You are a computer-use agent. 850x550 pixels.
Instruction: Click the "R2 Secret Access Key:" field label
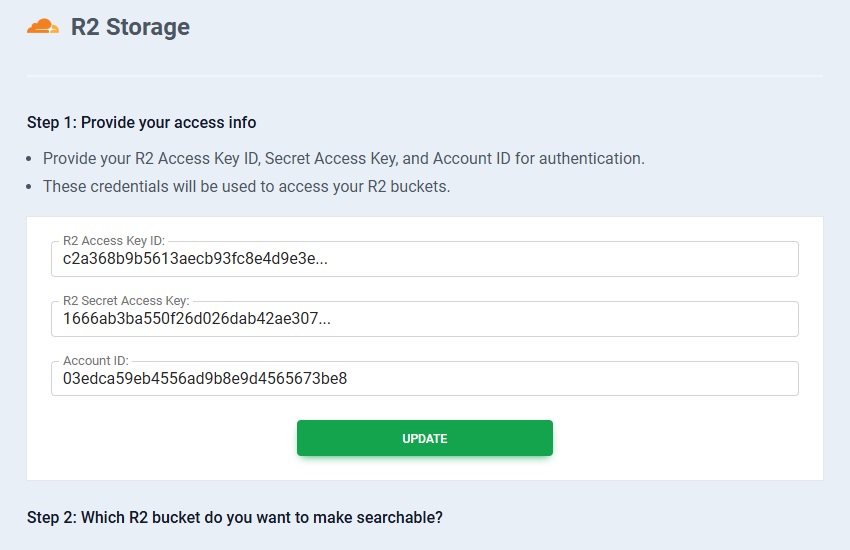126,301
